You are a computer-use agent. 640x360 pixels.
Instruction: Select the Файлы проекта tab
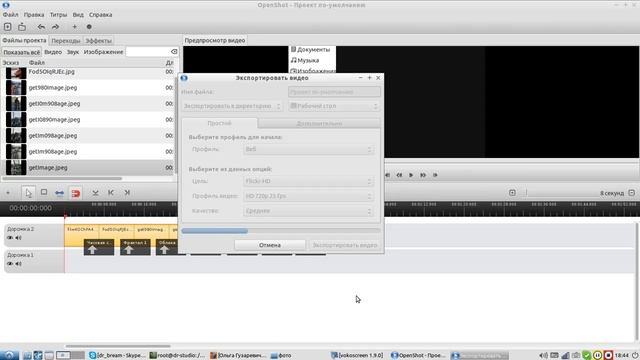coord(24,40)
